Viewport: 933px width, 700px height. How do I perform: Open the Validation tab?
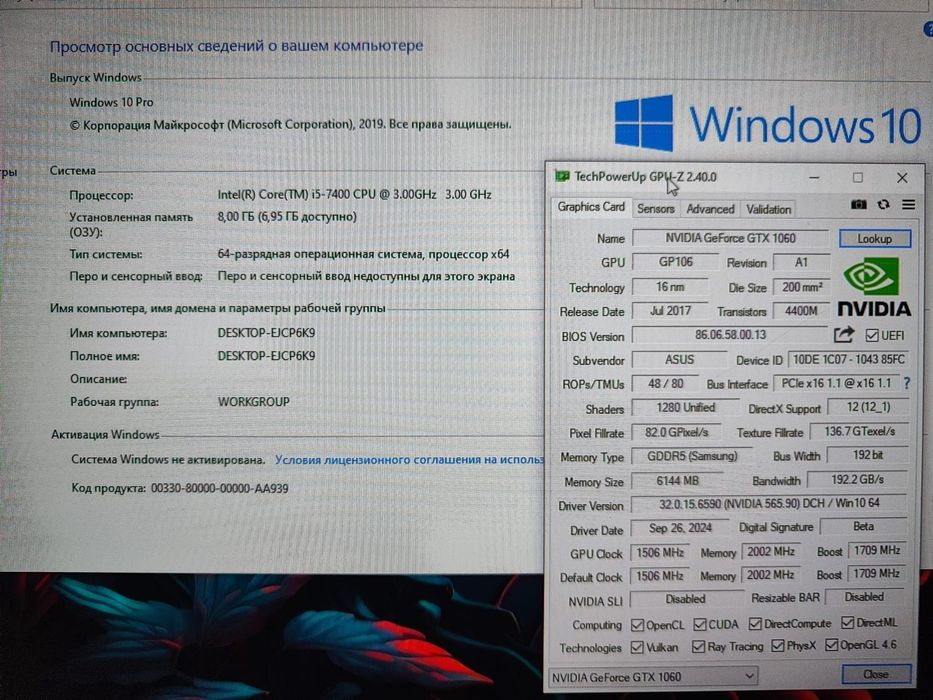tap(768, 209)
